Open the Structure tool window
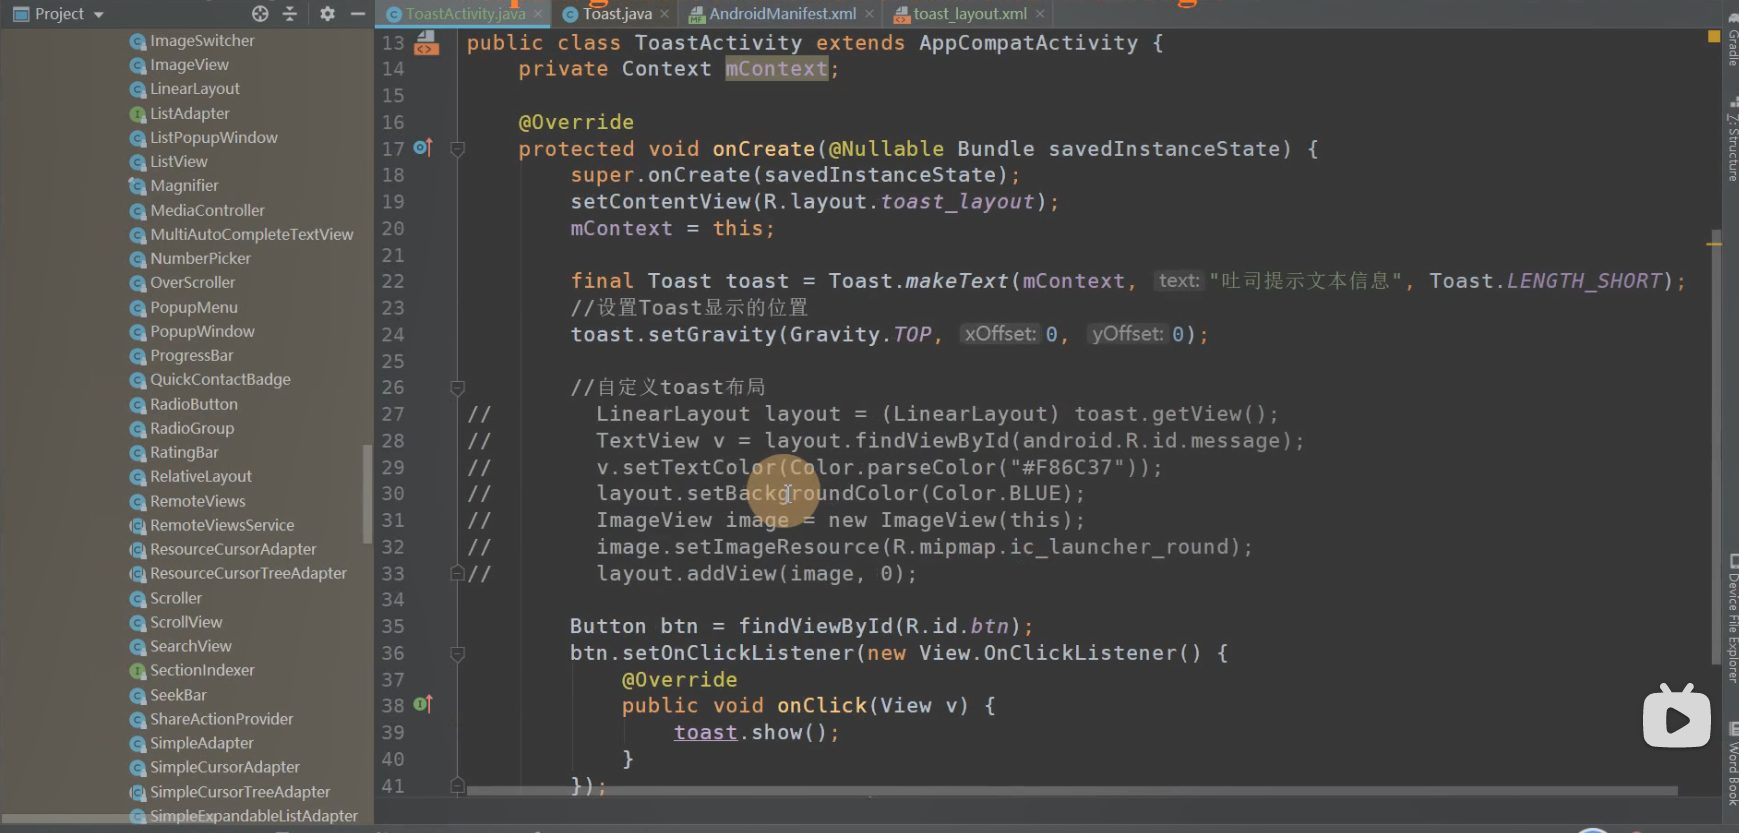Viewport: 1739px width, 833px height. pyautogui.click(x=1732, y=140)
